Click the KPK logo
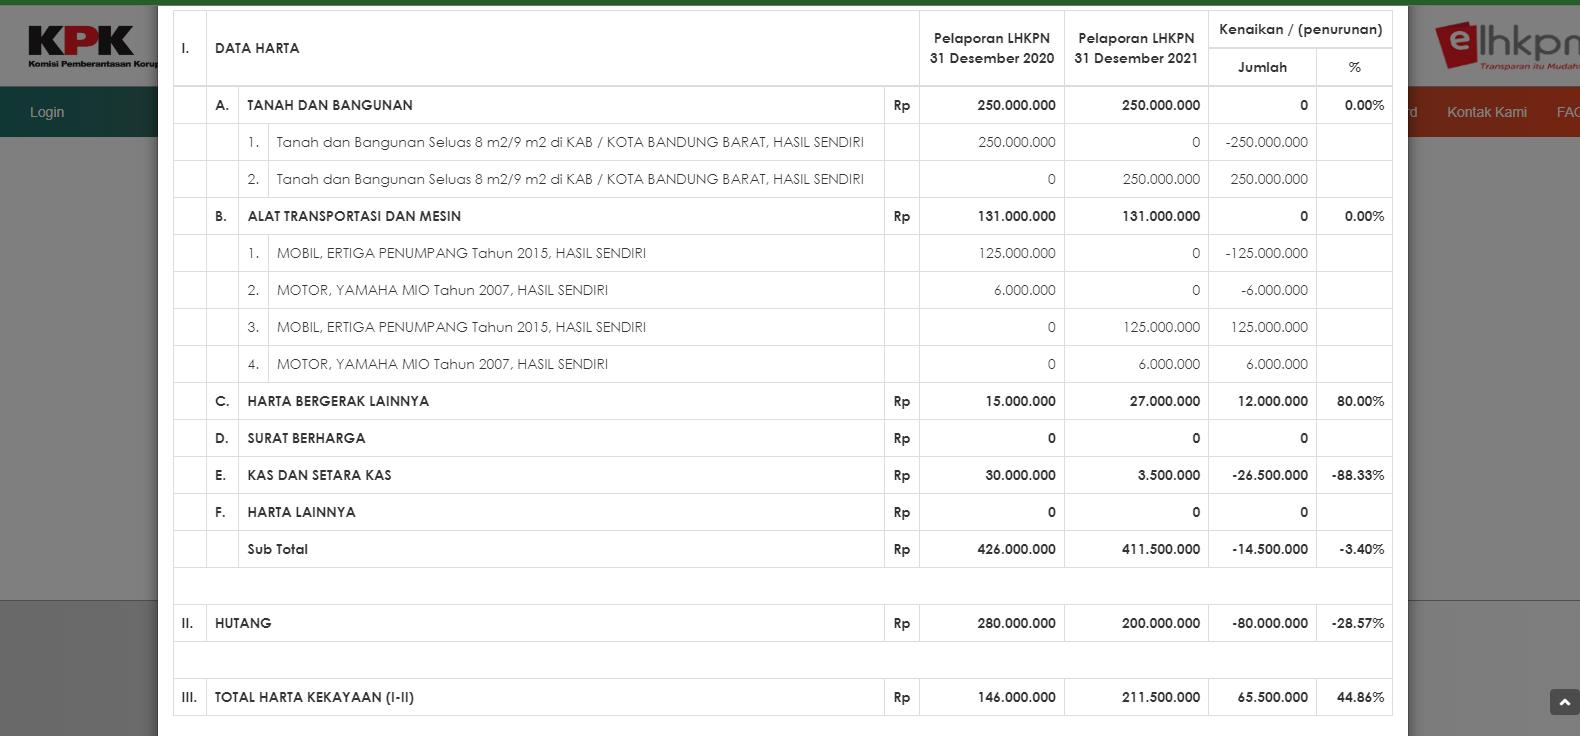1580x736 pixels. click(92, 46)
